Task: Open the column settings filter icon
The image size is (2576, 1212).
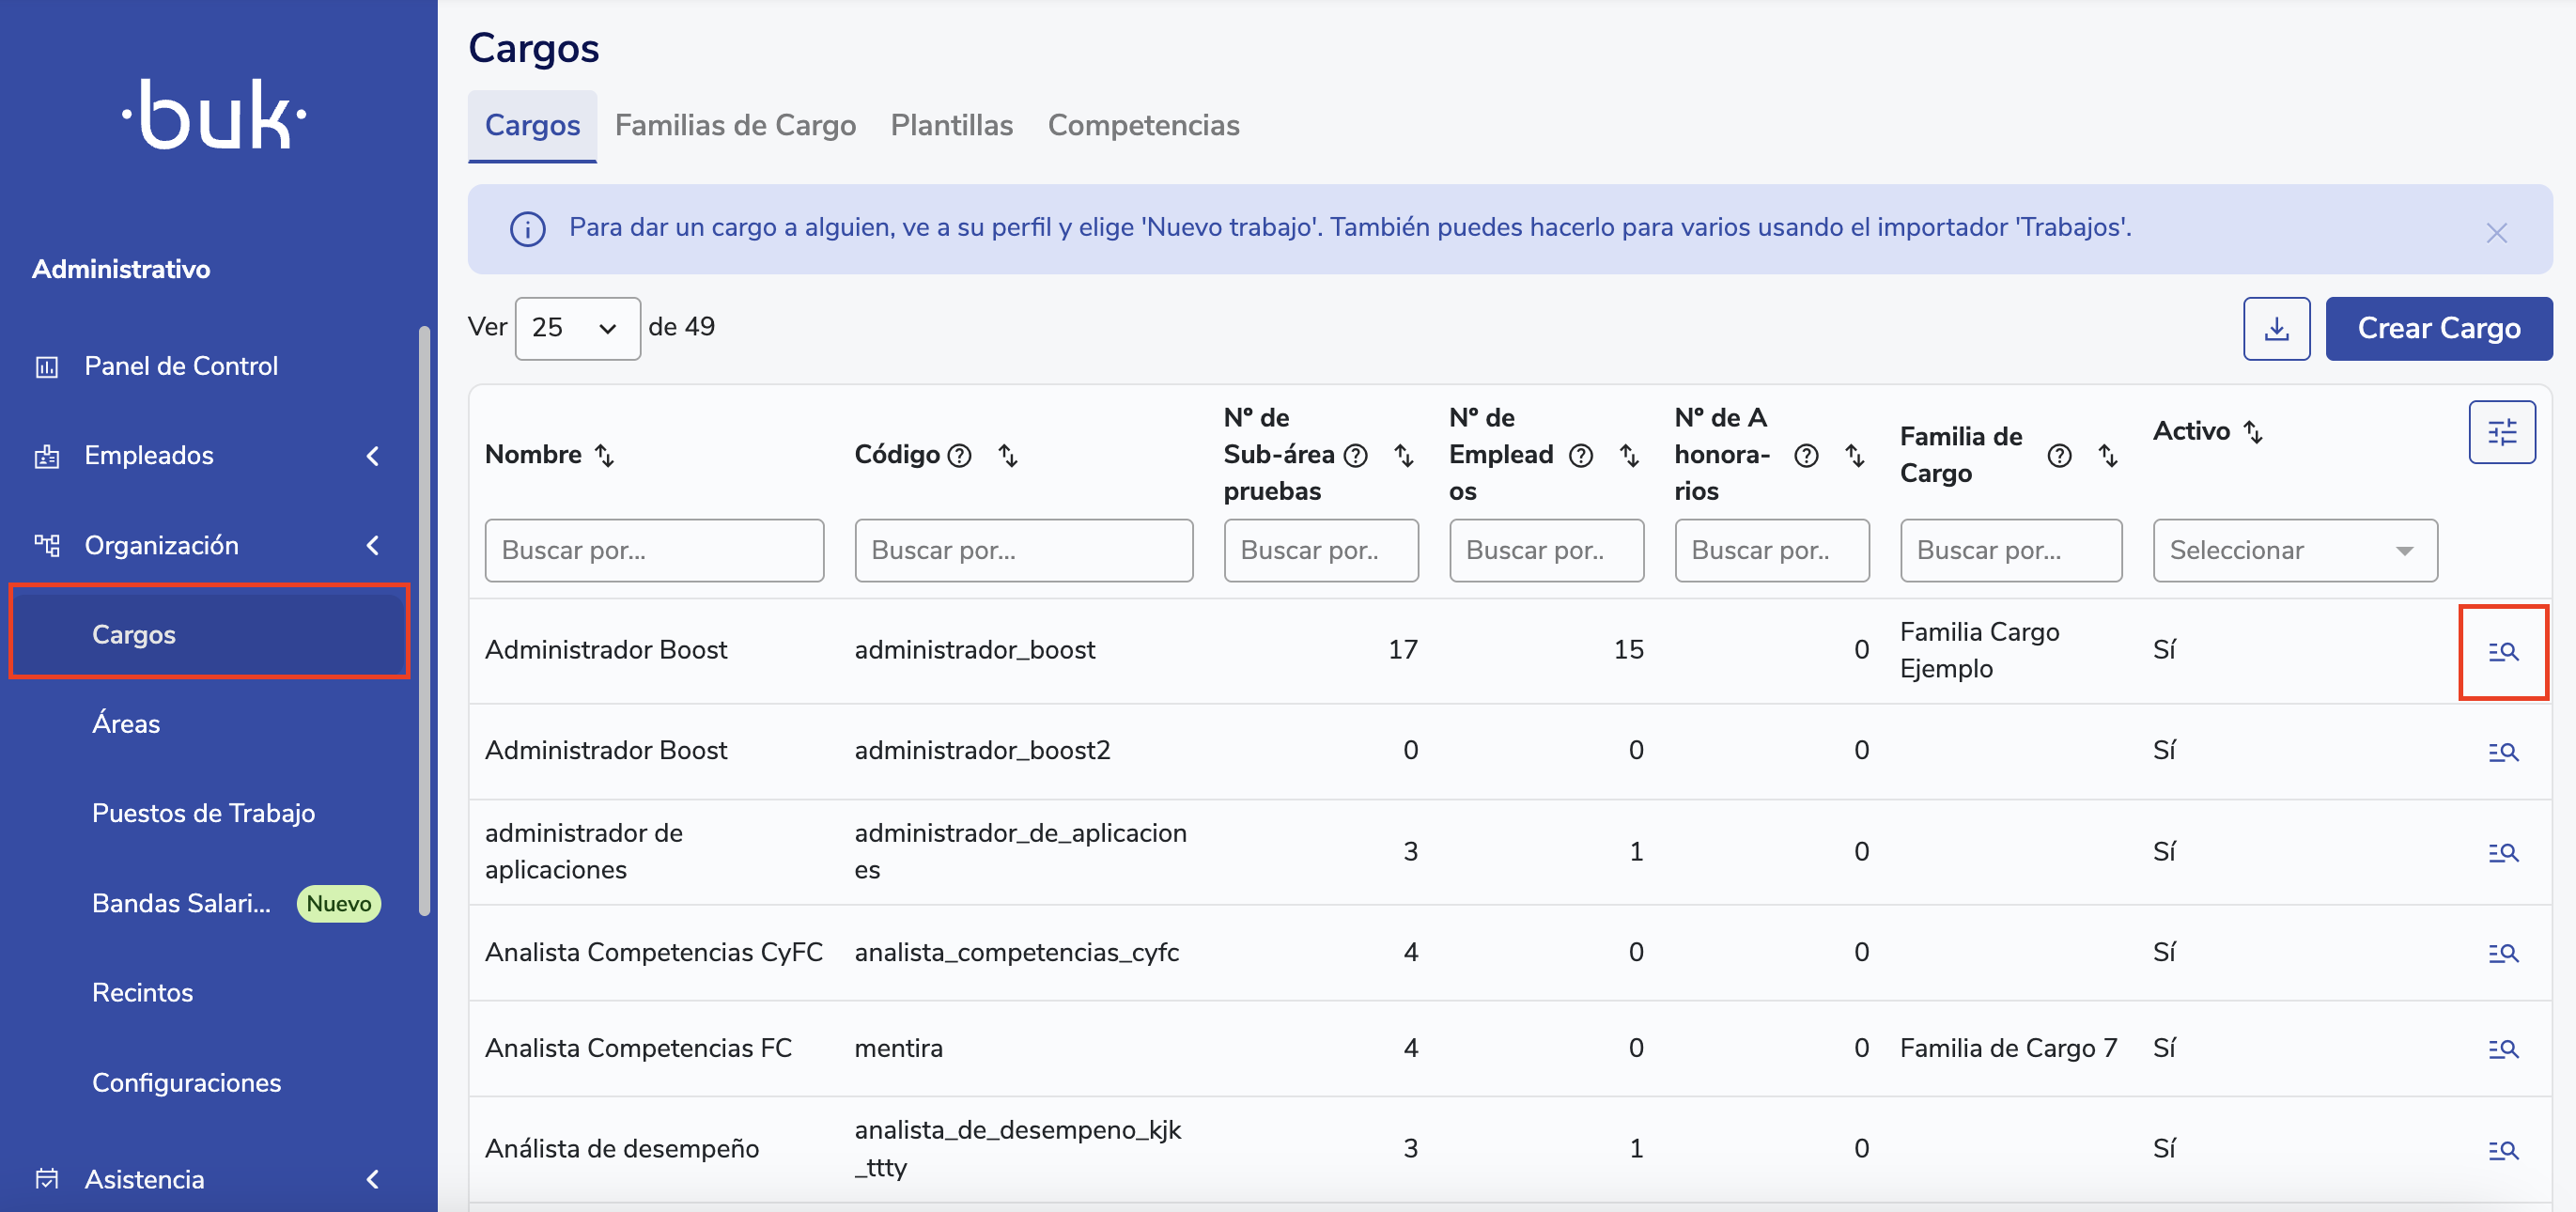Action: (2501, 432)
